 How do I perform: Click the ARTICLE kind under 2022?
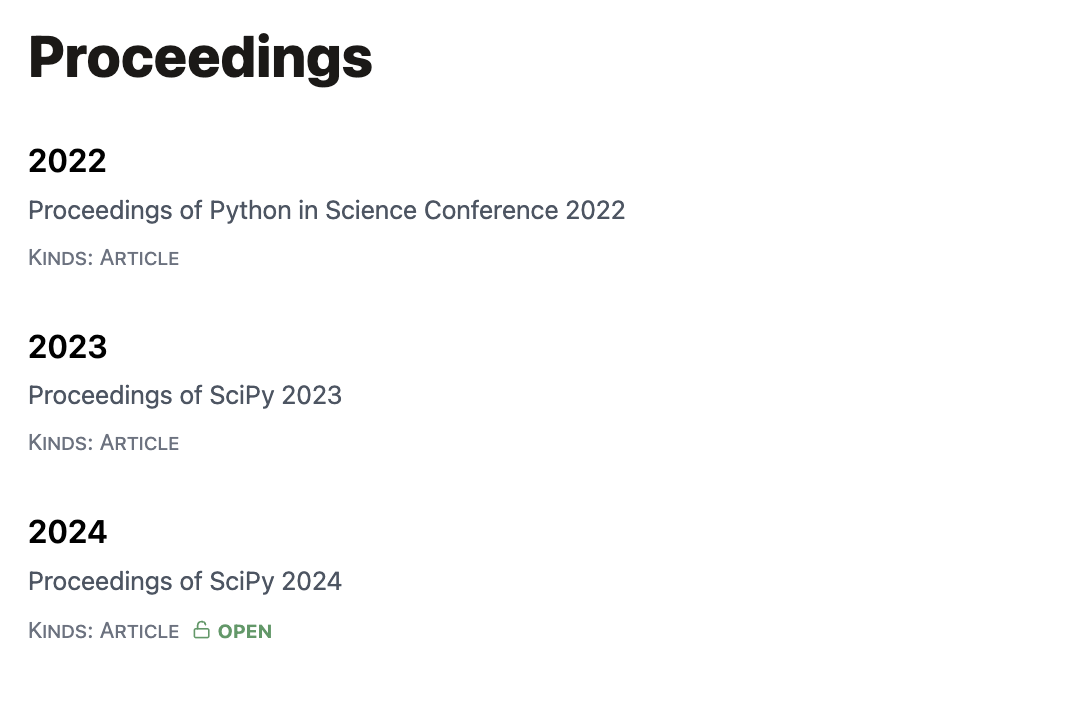(139, 258)
